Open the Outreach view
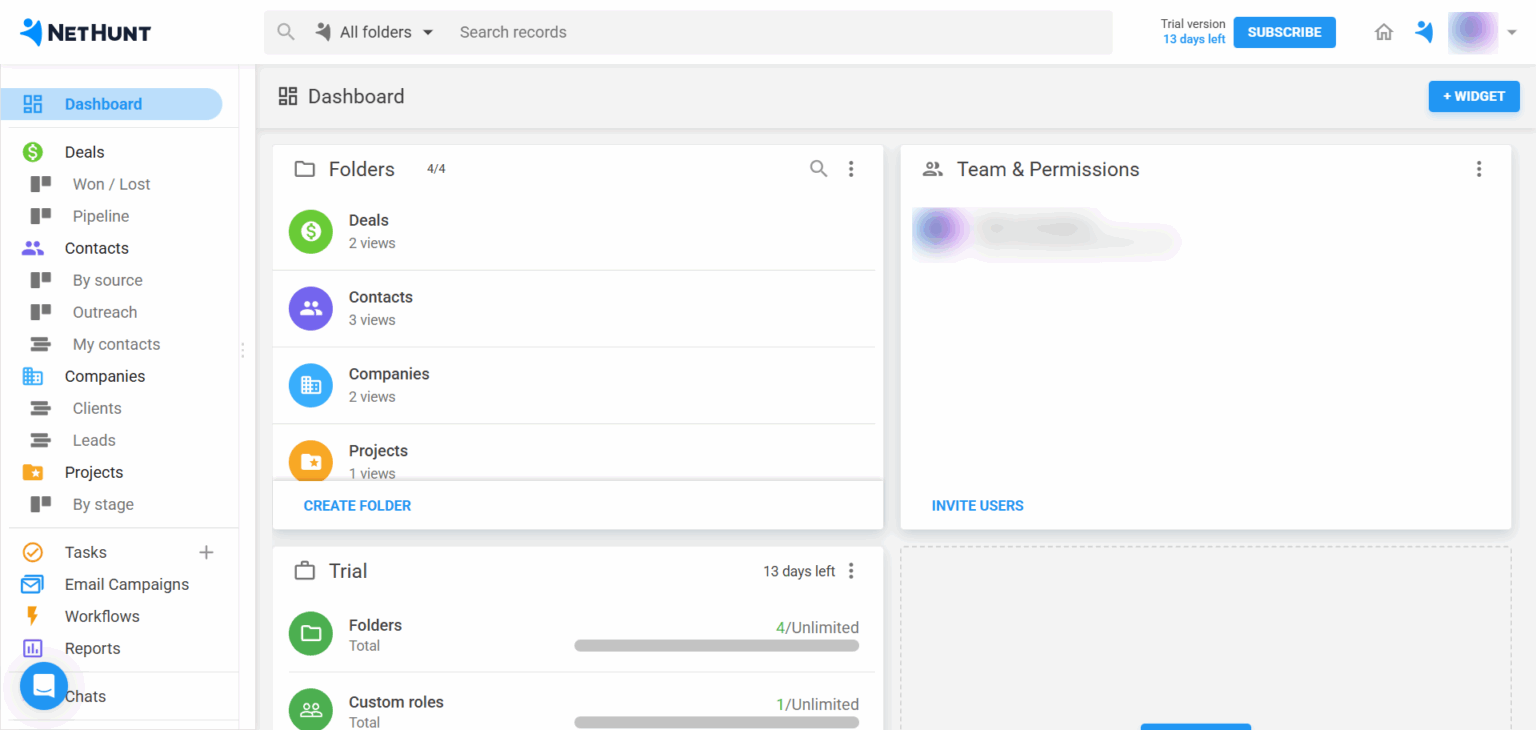This screenshot has height=730, width=1536. pyautogui.click(x=105, y=312)
